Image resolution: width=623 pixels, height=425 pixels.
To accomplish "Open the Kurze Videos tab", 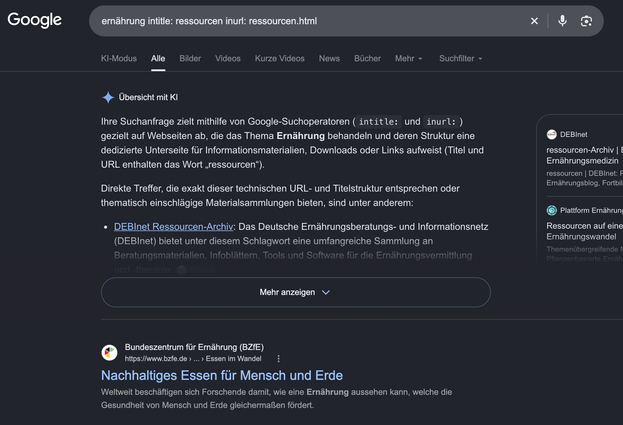I will (x=279, y=58).
